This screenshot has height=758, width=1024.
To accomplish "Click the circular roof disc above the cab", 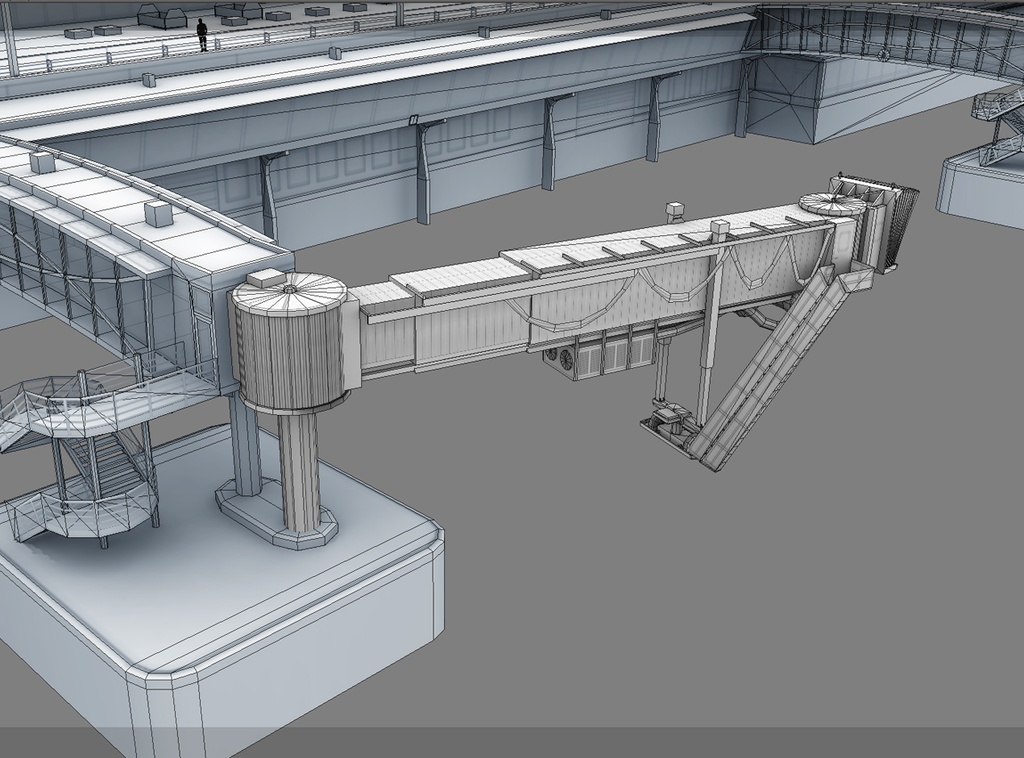I will click(x=832, y=203).
